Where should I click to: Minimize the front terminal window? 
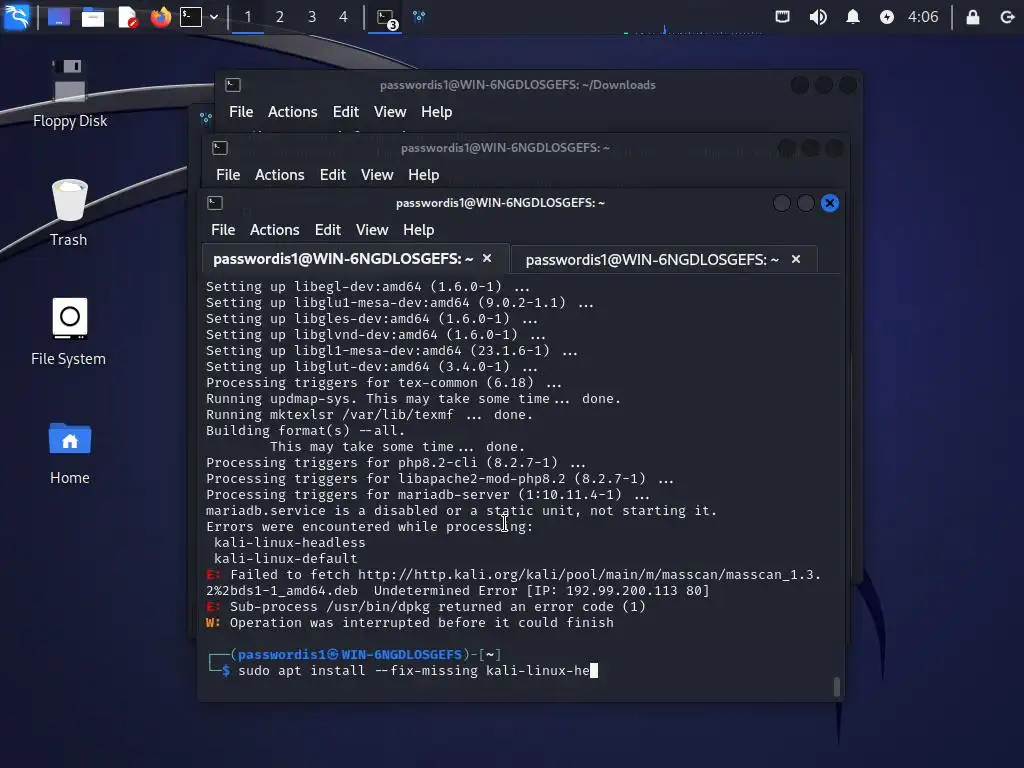coord(781,203)
